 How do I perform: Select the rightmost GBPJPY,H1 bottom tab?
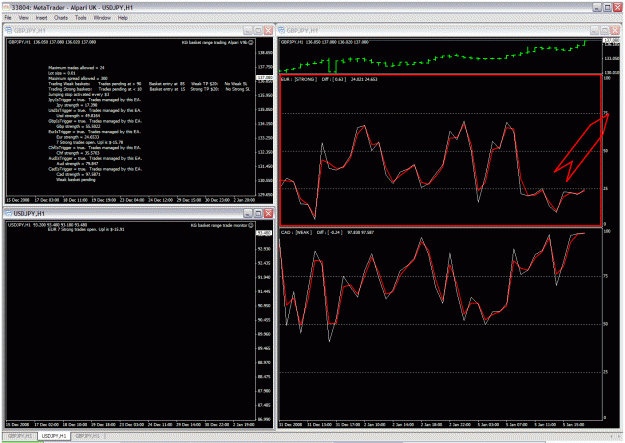coord(87,436)
